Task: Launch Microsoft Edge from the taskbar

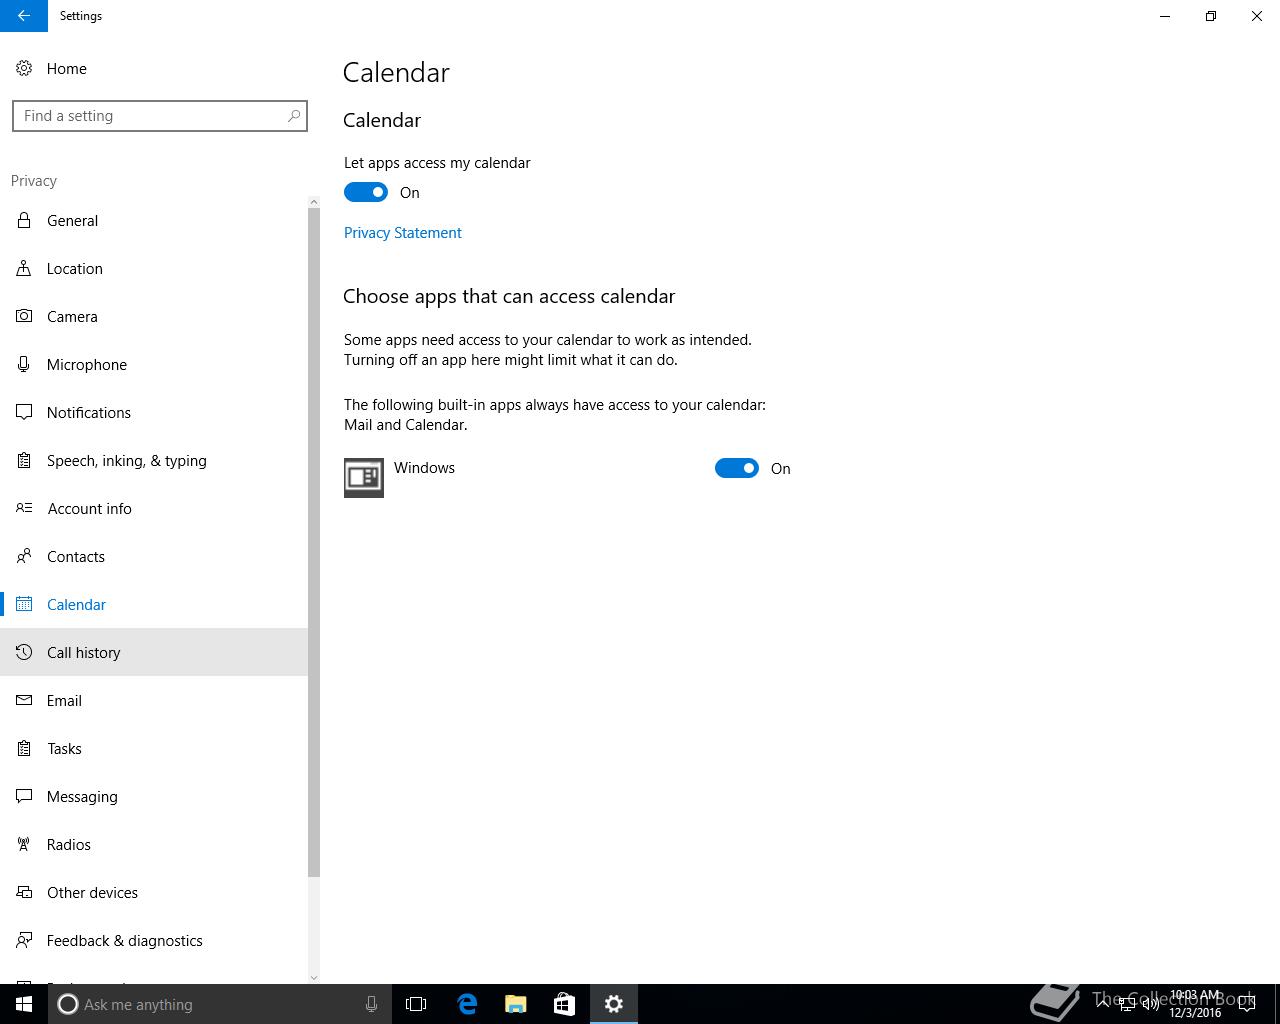Action: point(467,1004)
